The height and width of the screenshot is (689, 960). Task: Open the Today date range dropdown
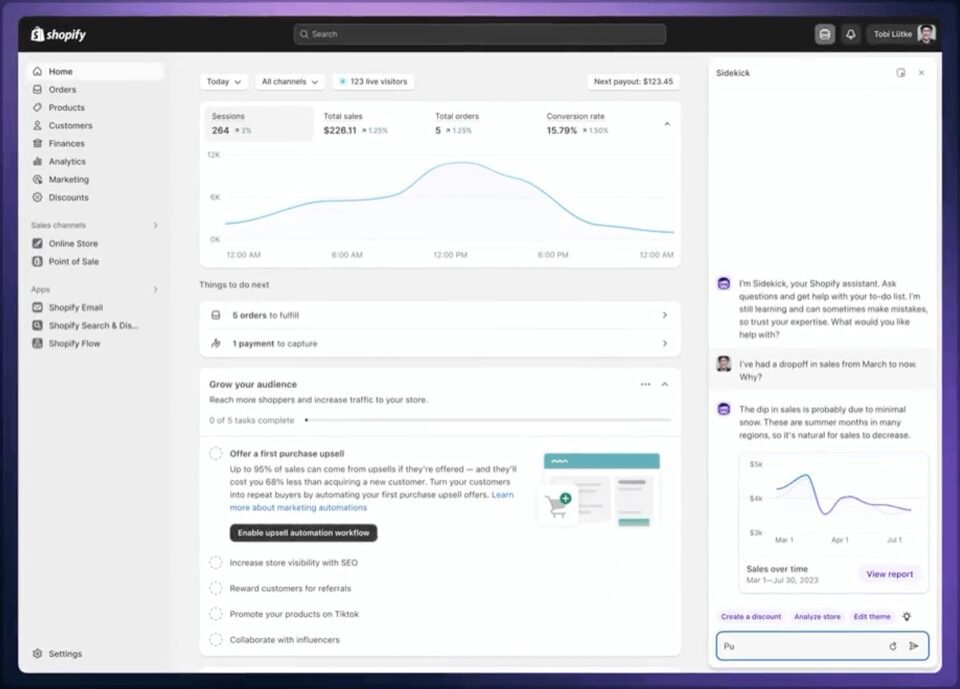[223, 81]
